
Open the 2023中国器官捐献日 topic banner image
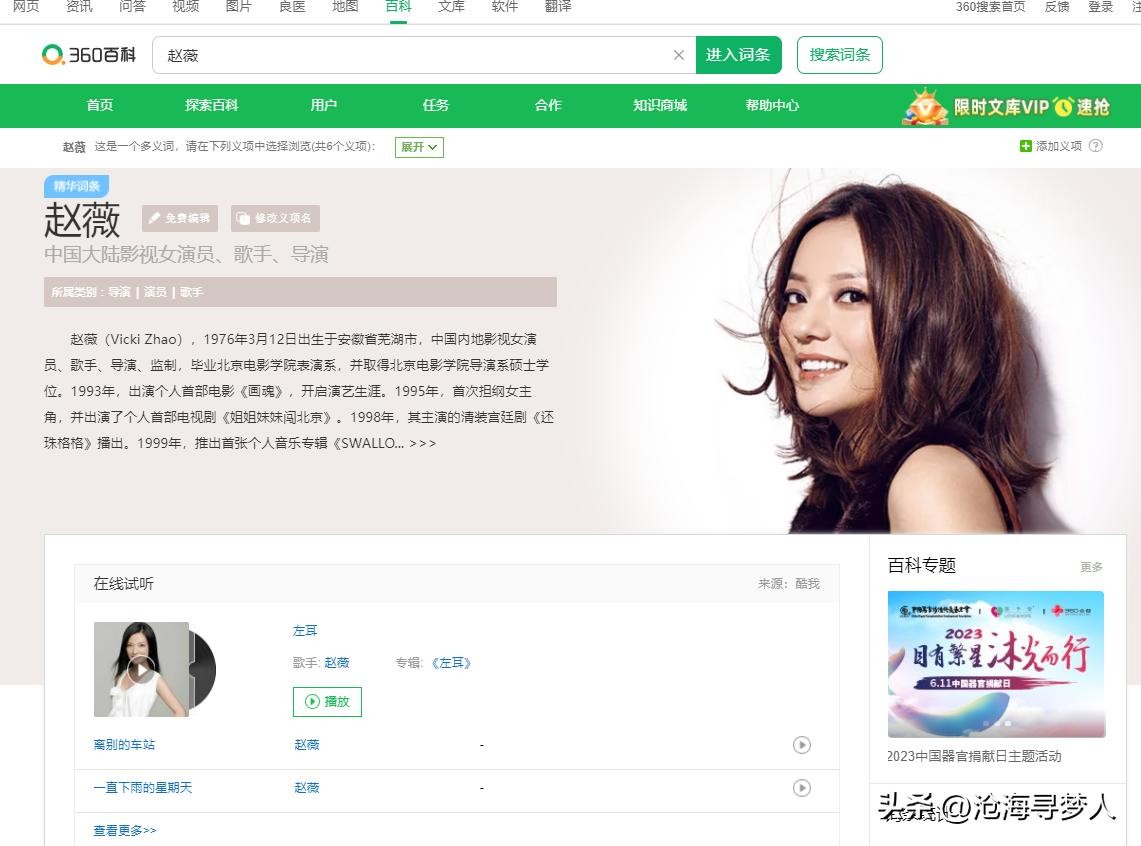[x=996, y=663]
